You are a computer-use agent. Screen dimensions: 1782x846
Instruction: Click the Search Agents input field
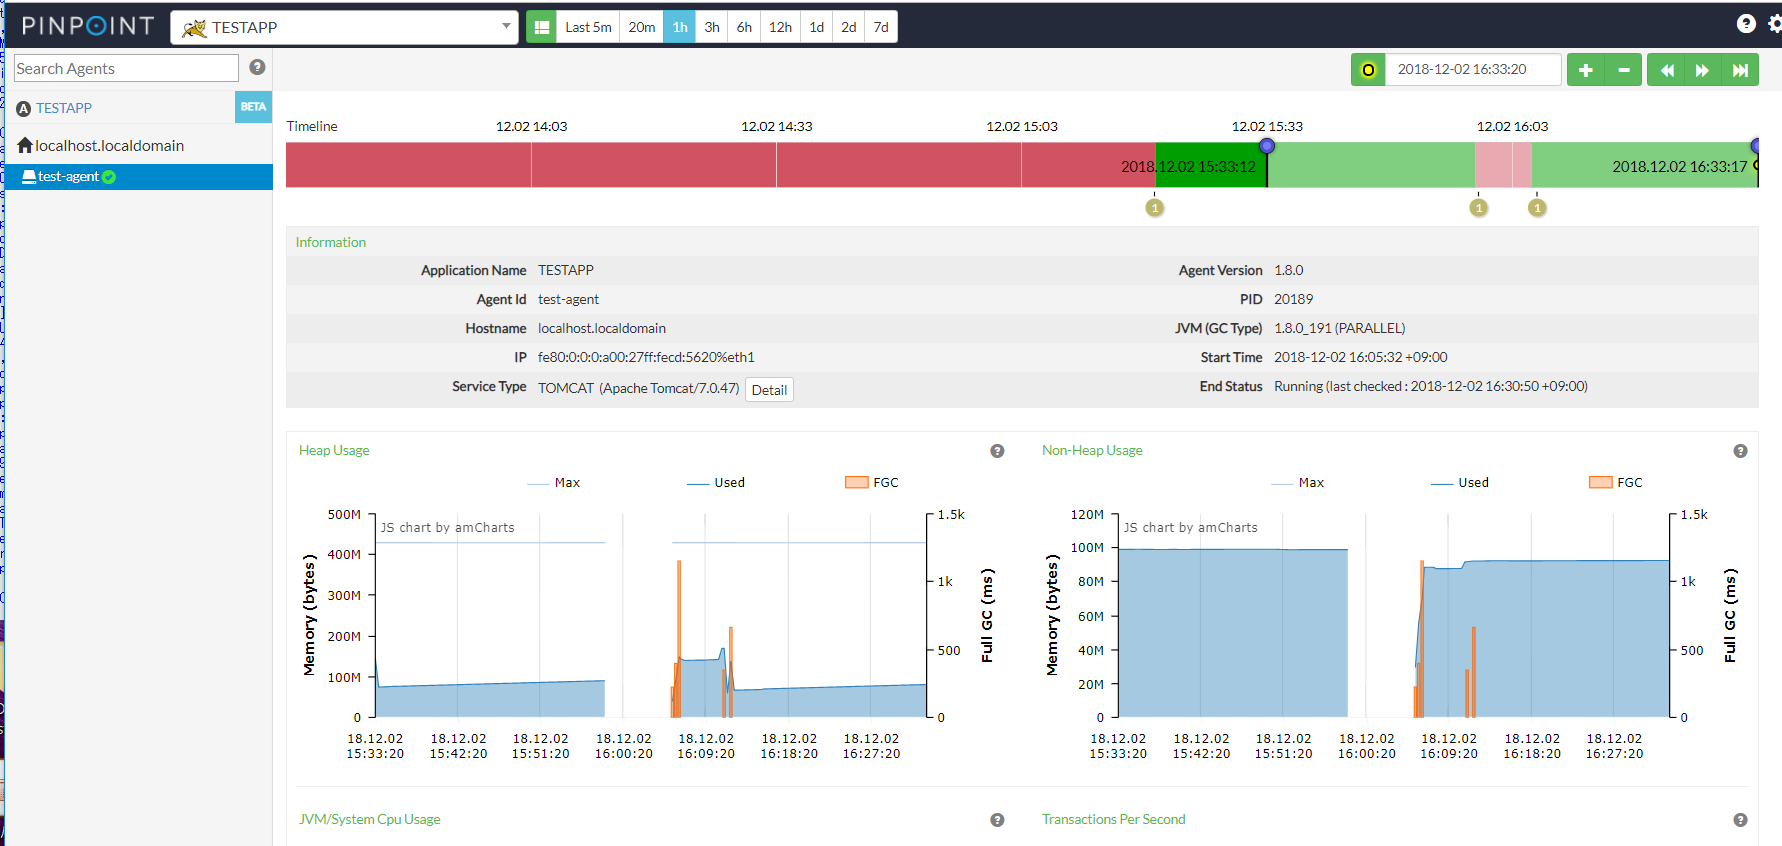(x=126, y=68)
